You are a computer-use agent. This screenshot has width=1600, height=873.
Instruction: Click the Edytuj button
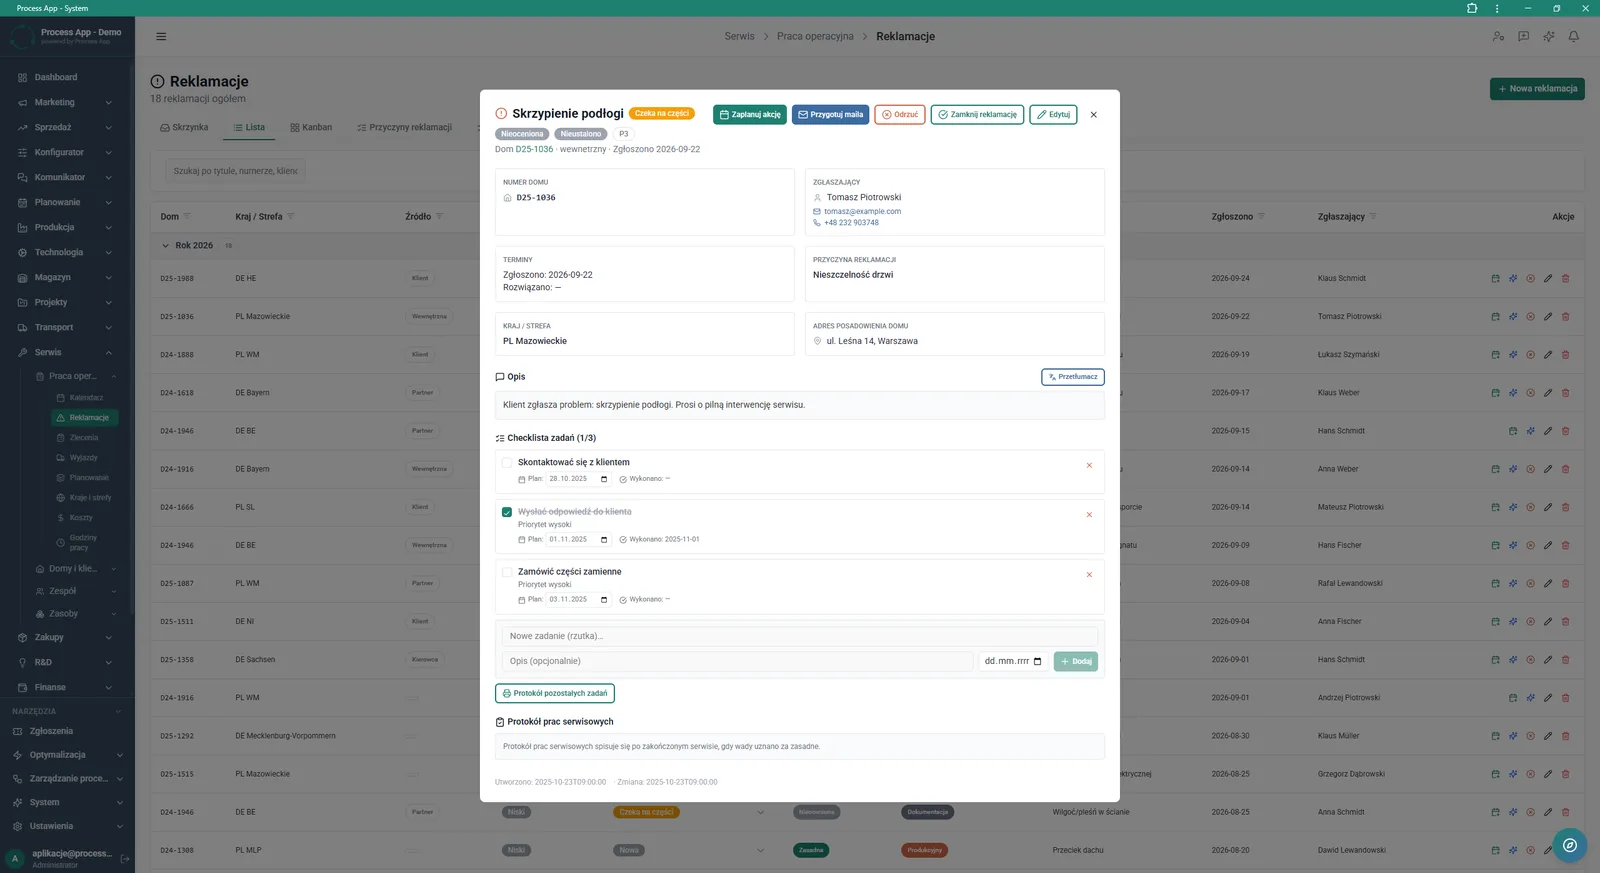[x=1053, y=115]
